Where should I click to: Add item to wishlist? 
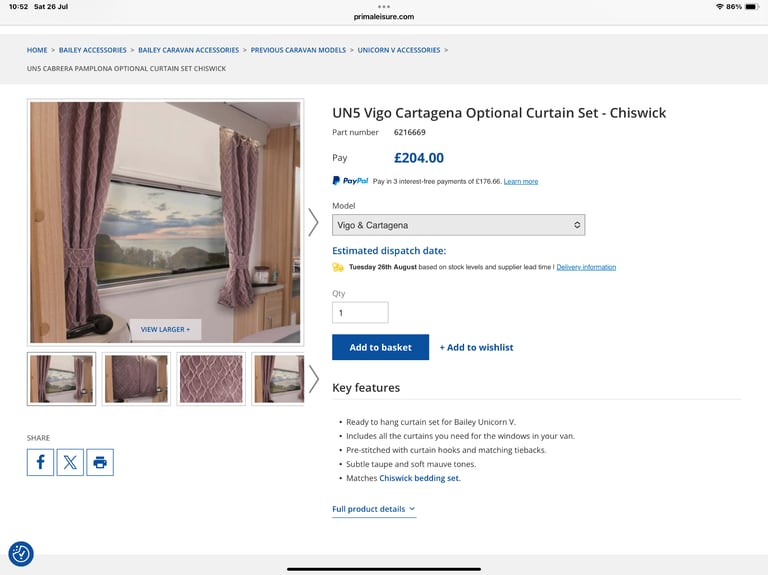point(476,347)
